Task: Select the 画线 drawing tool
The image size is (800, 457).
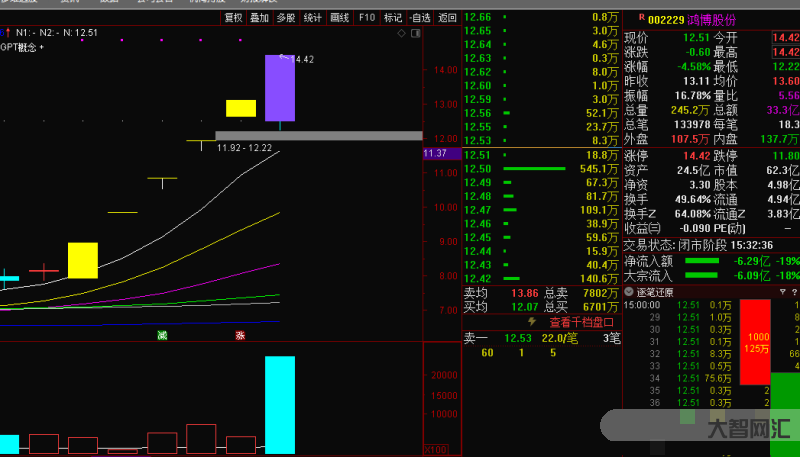Action: 340,18
